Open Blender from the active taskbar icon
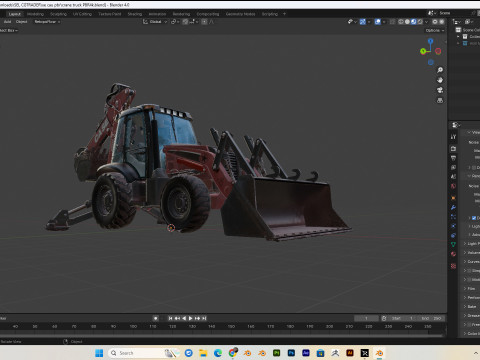Screen dimensions: 480x360 coord(379,353)
